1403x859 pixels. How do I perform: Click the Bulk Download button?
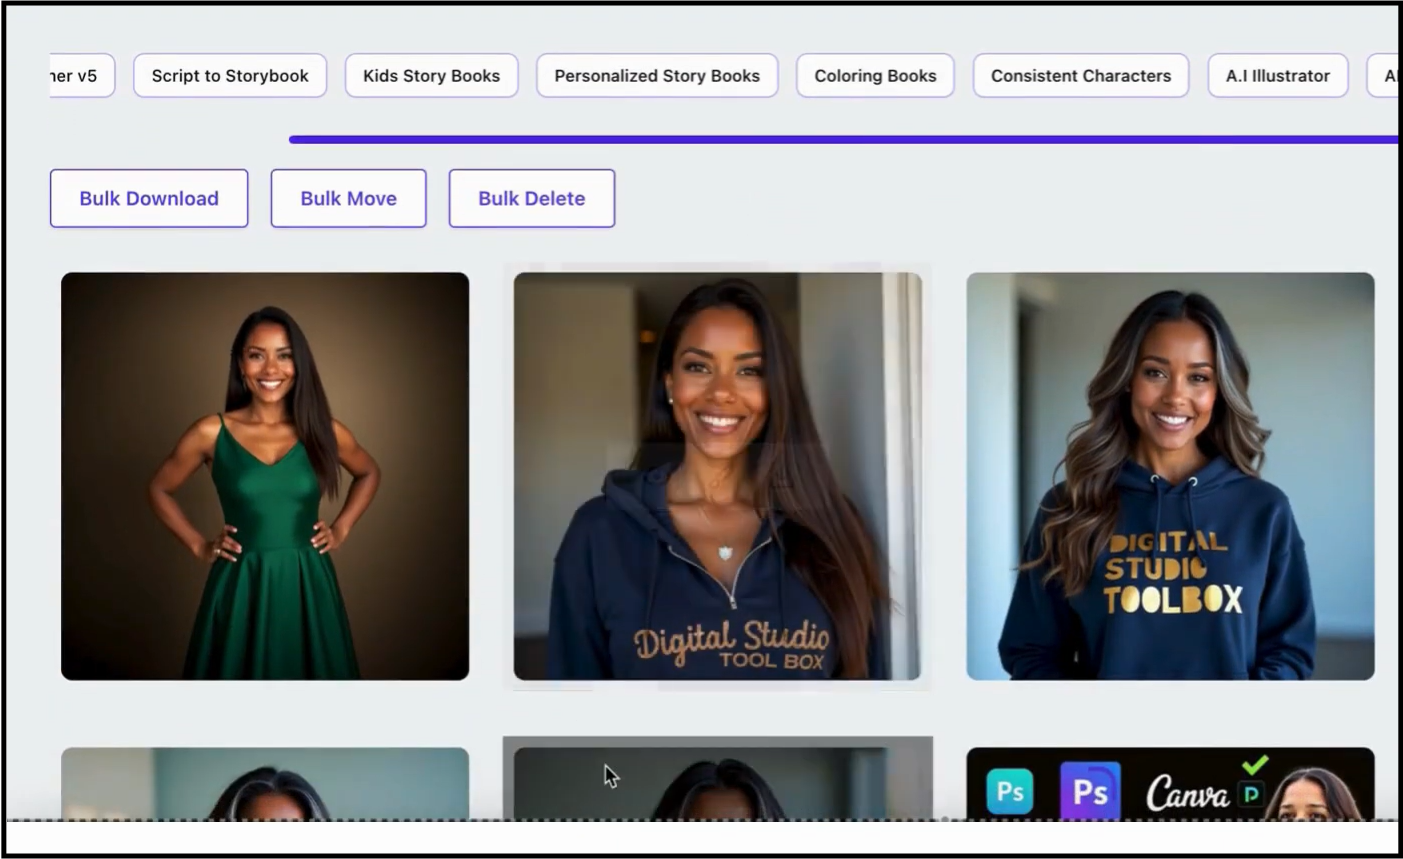pyautogui.click(x=149, y=198)
